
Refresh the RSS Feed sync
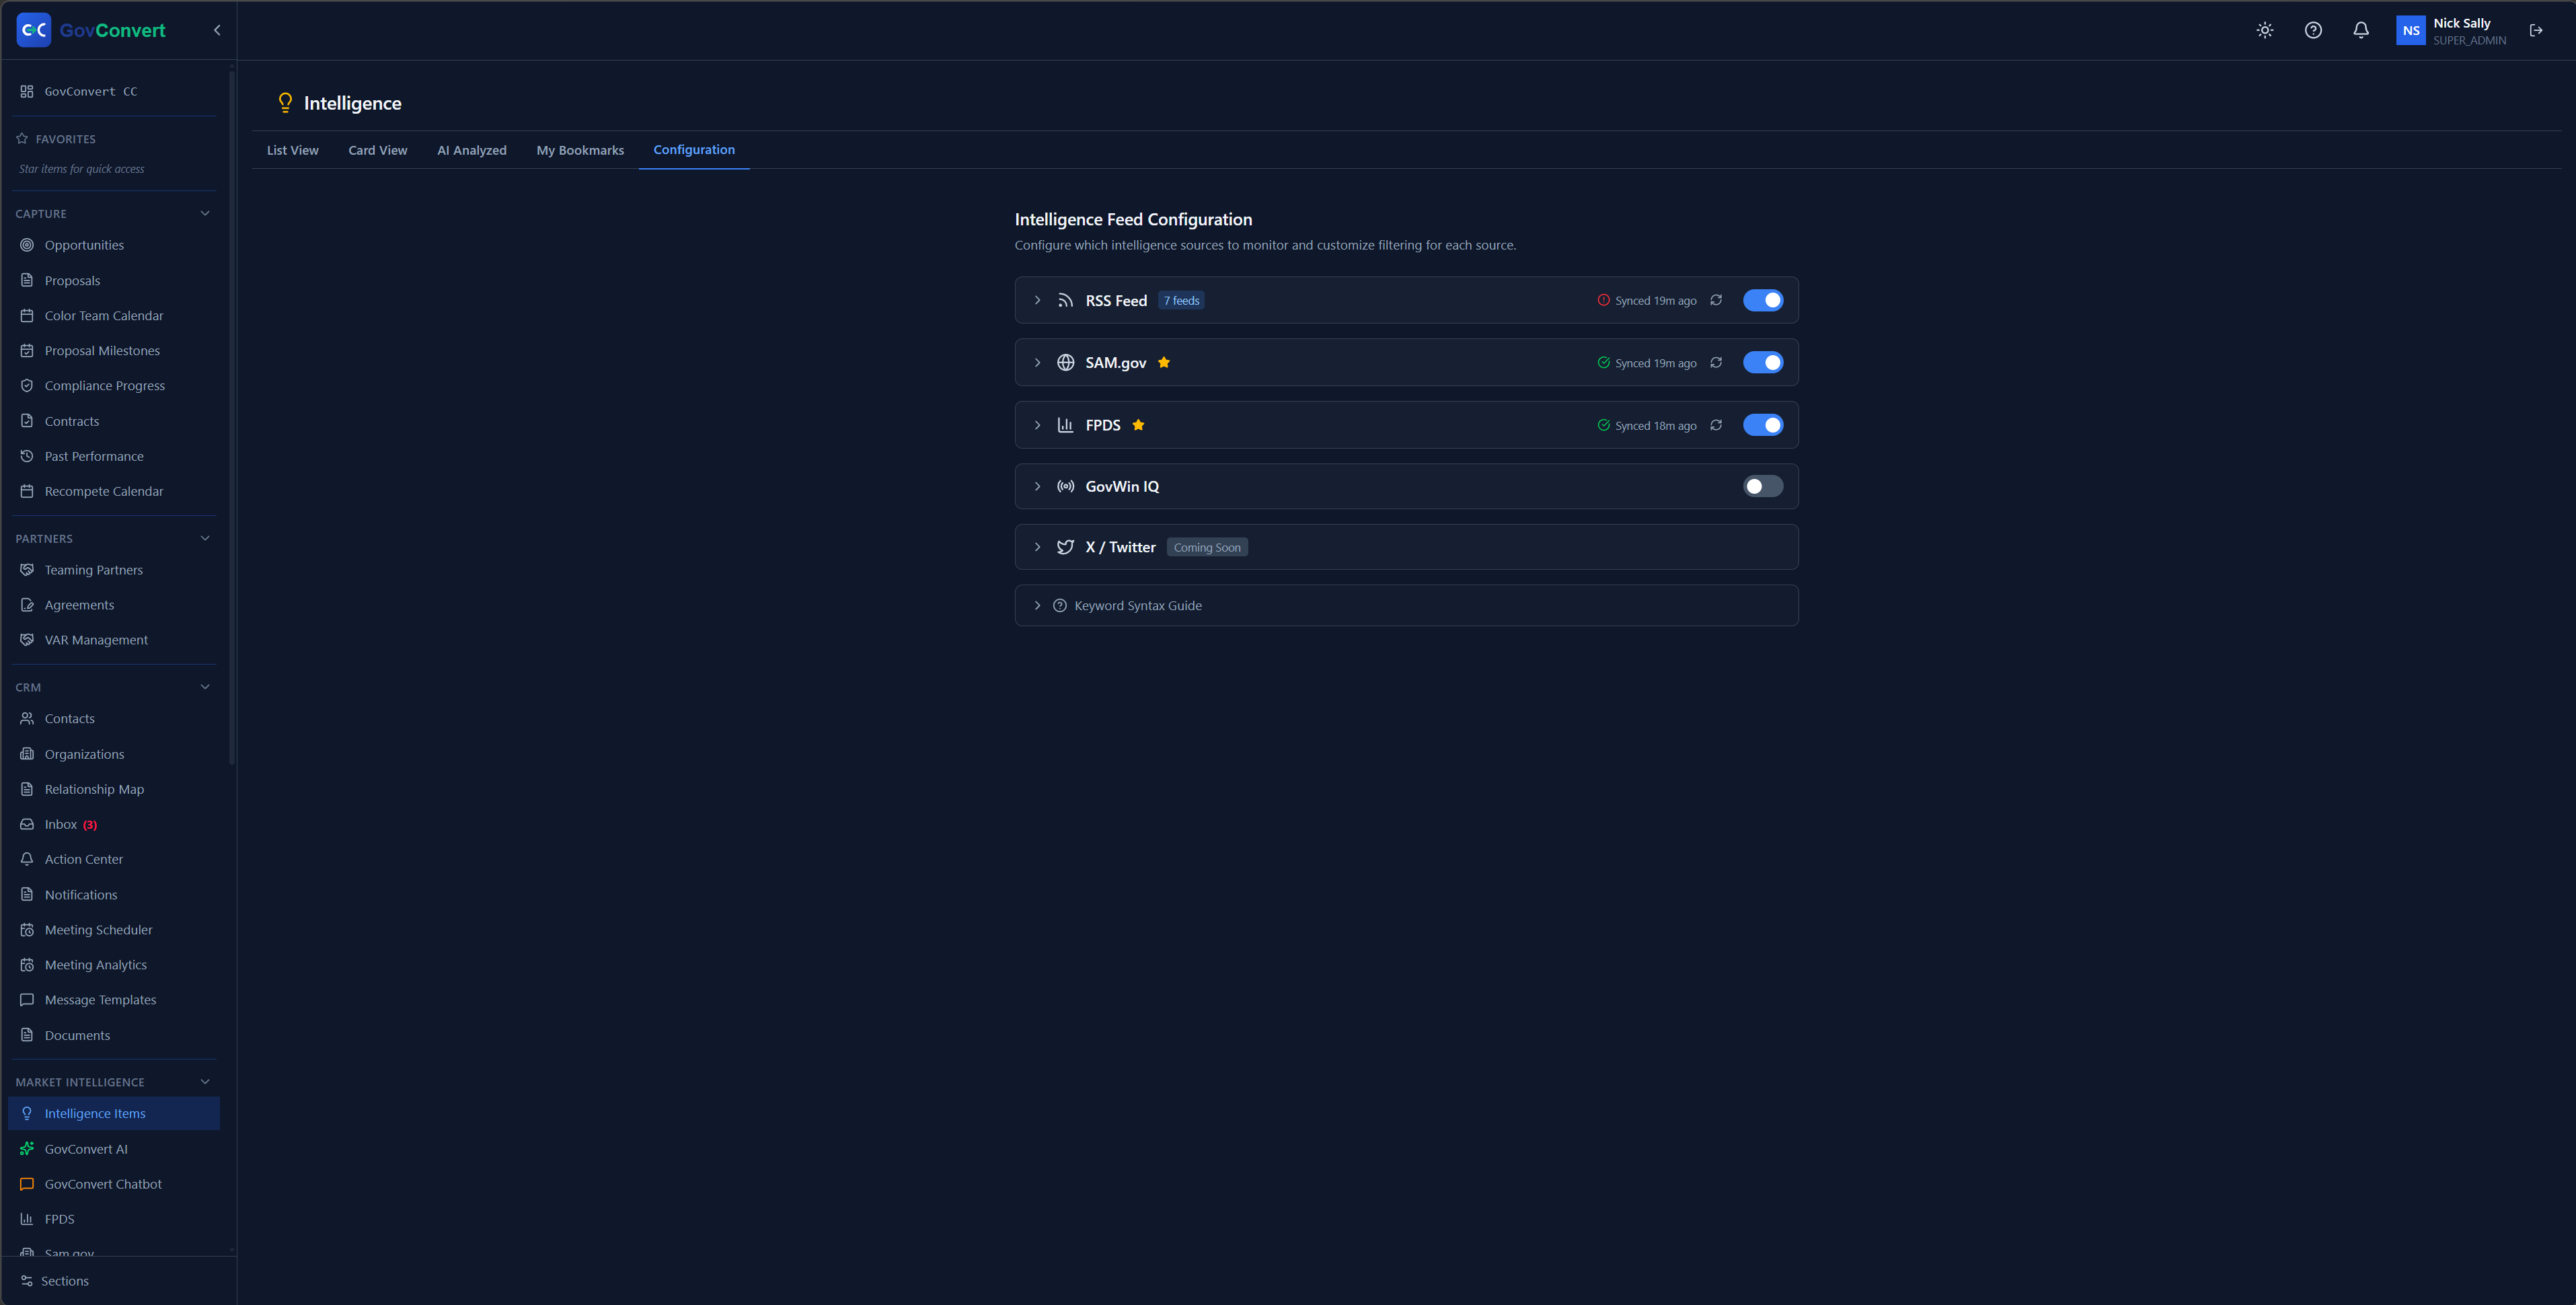(x=1716, y=300)
